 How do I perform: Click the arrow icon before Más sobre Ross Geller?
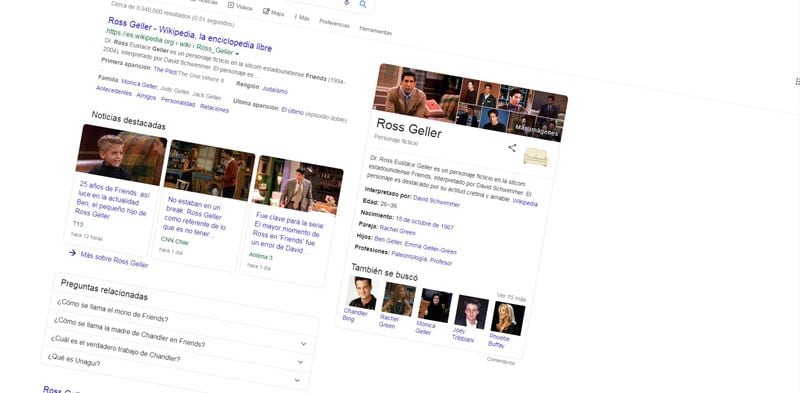pos(72,252)
